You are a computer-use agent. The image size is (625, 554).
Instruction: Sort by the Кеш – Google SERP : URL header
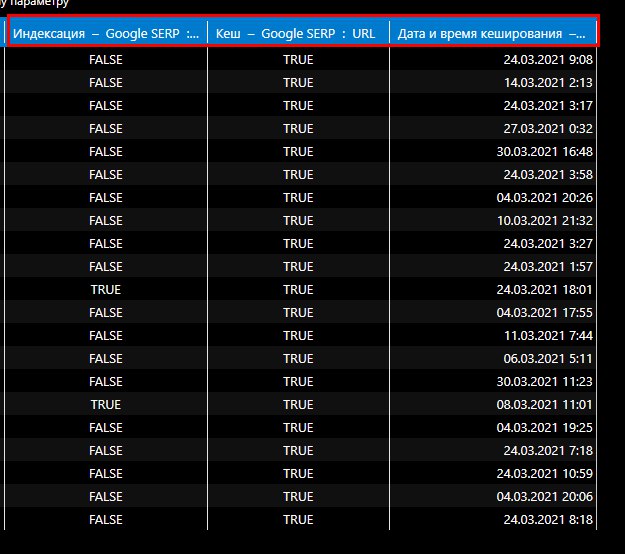[x=298, y=33]
